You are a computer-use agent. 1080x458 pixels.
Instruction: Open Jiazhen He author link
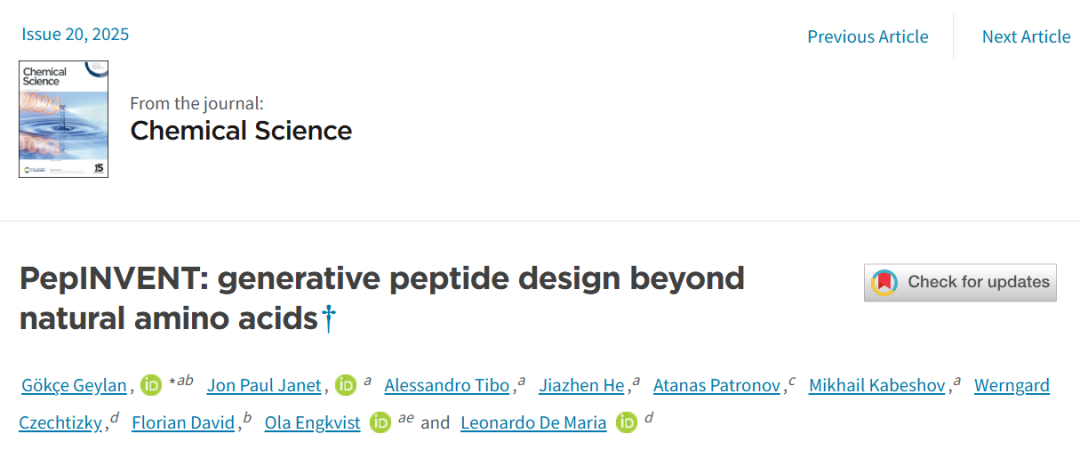[581, 386]
